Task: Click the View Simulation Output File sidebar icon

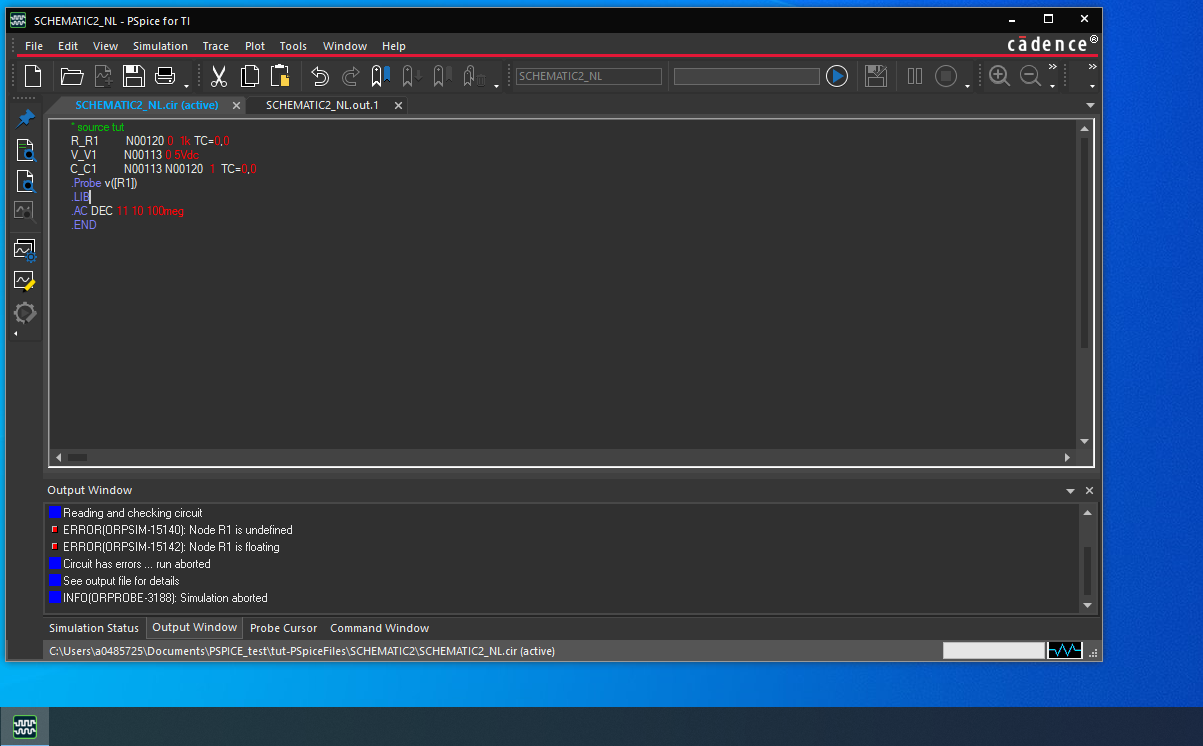Action: [x=25, y=180]
